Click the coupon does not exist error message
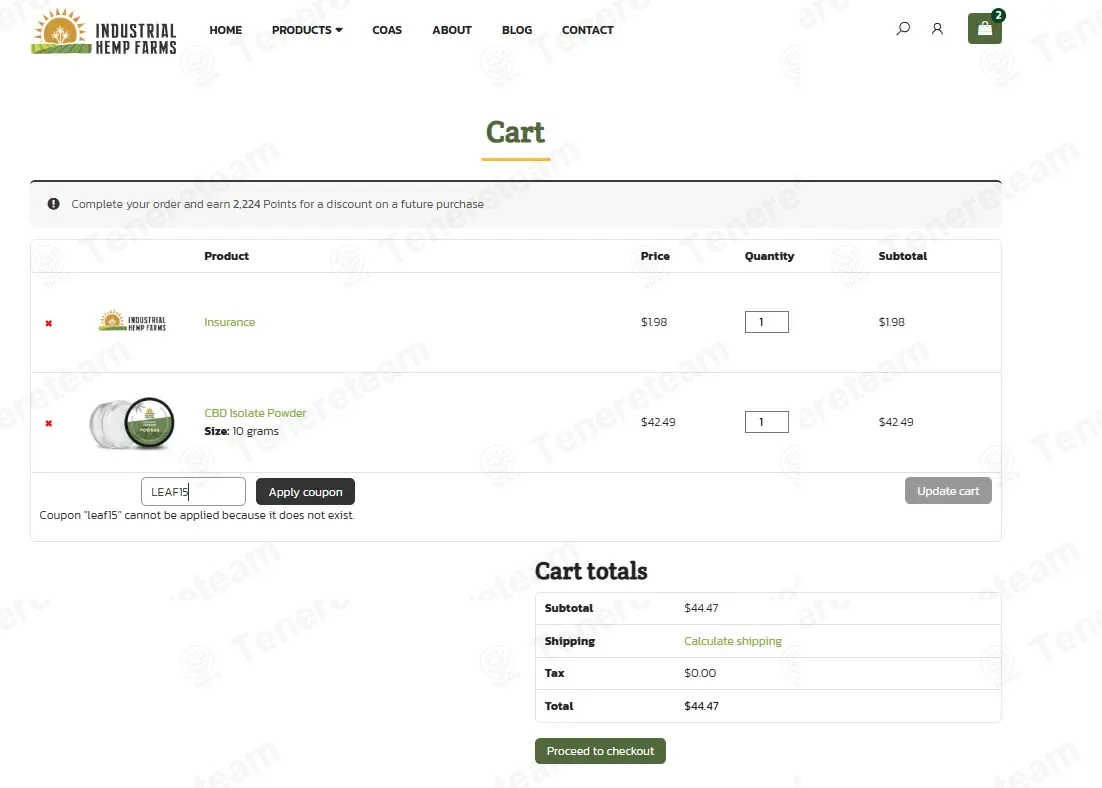This screenshot has width=1102, height=788. pyautogui.click(x=197, y=515)
